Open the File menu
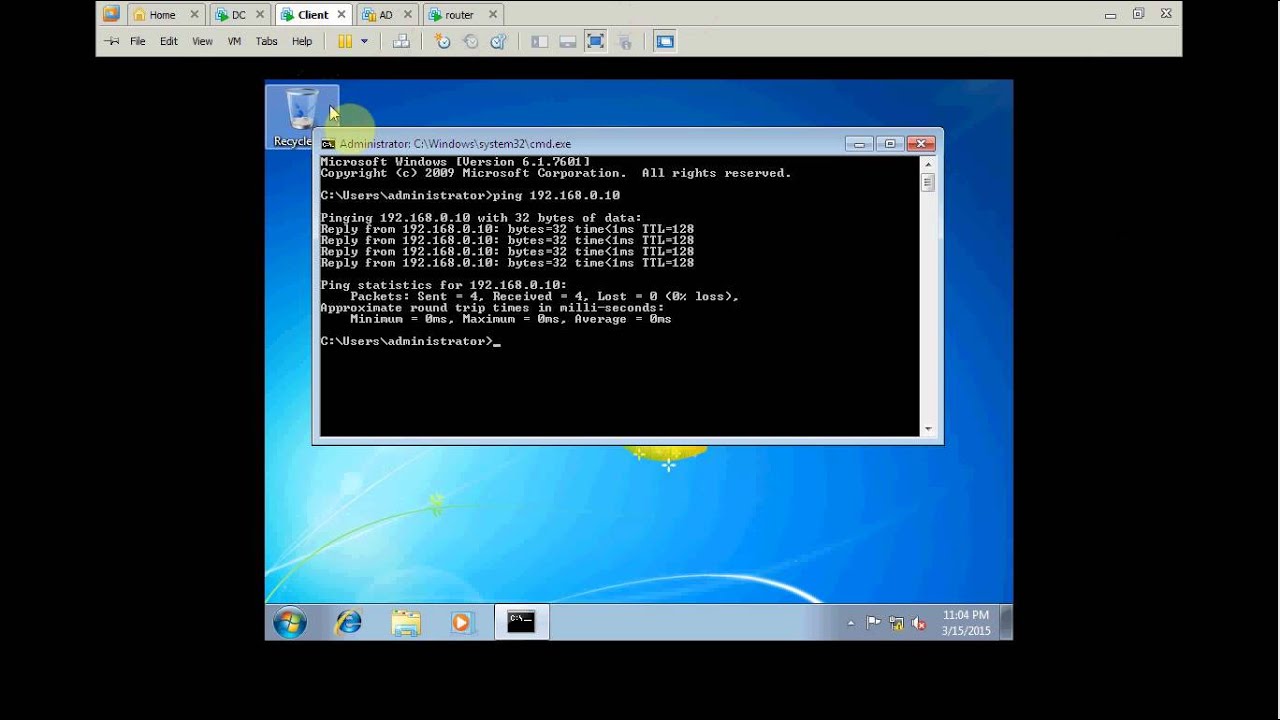 tap(138, 41)
